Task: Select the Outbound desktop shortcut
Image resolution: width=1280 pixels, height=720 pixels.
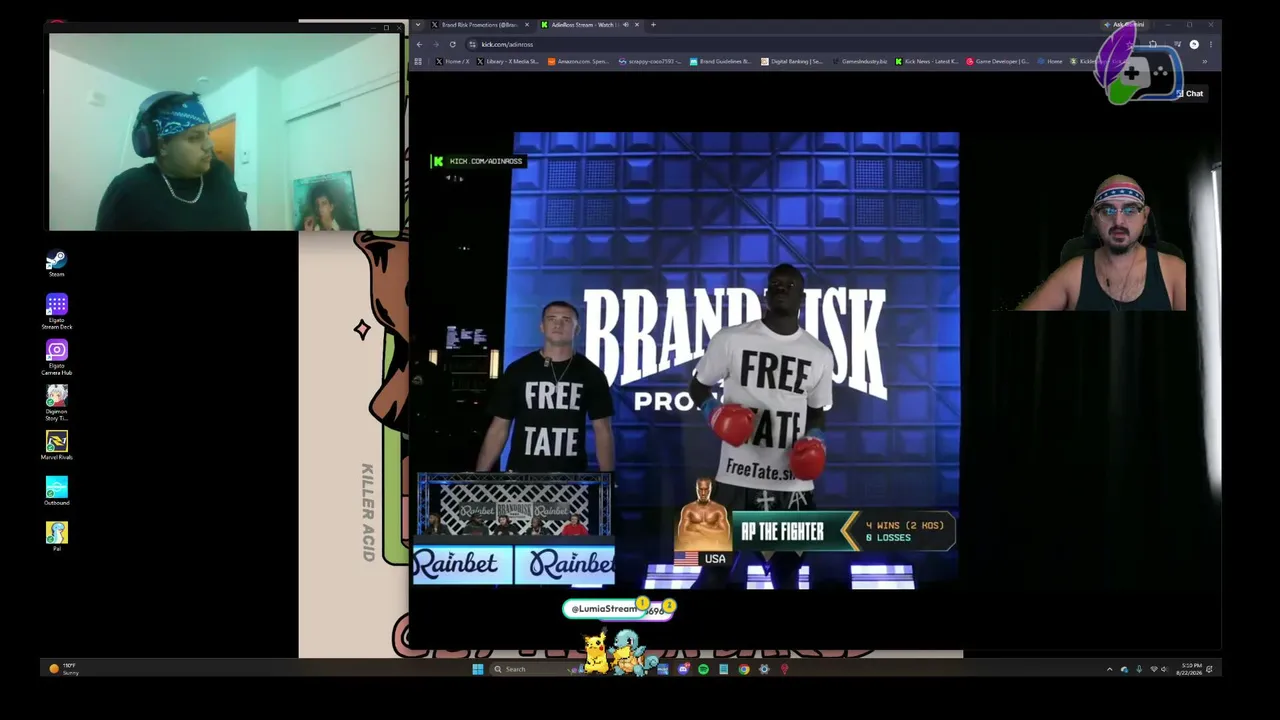Action: pyautogui.click(x=56, y=490)
